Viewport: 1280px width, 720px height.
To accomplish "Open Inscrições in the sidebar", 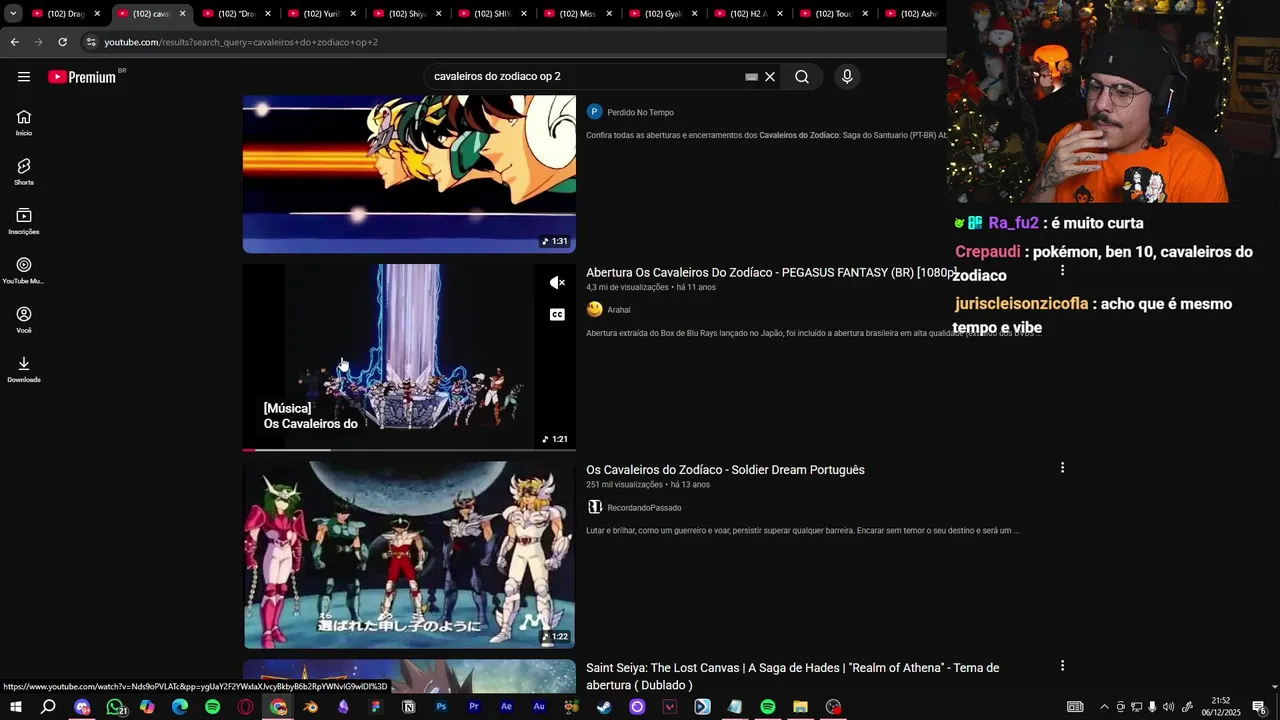I will click(x=24, y=221).
